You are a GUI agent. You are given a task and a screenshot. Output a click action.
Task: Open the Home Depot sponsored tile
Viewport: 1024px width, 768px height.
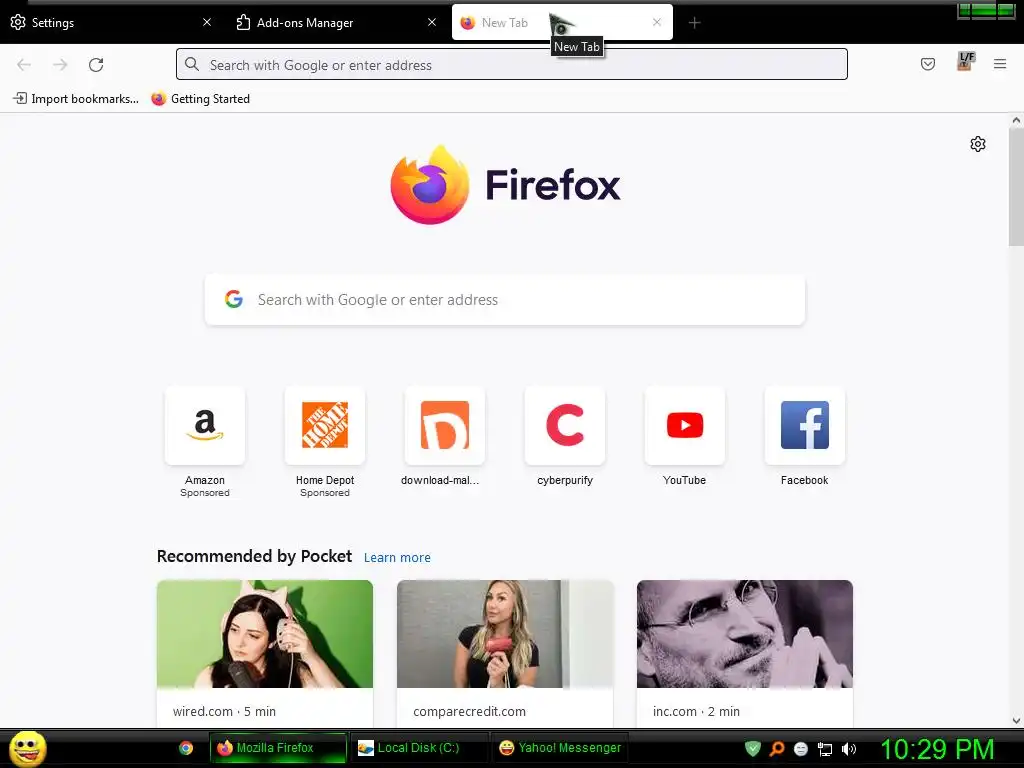[x=325, y=426]
